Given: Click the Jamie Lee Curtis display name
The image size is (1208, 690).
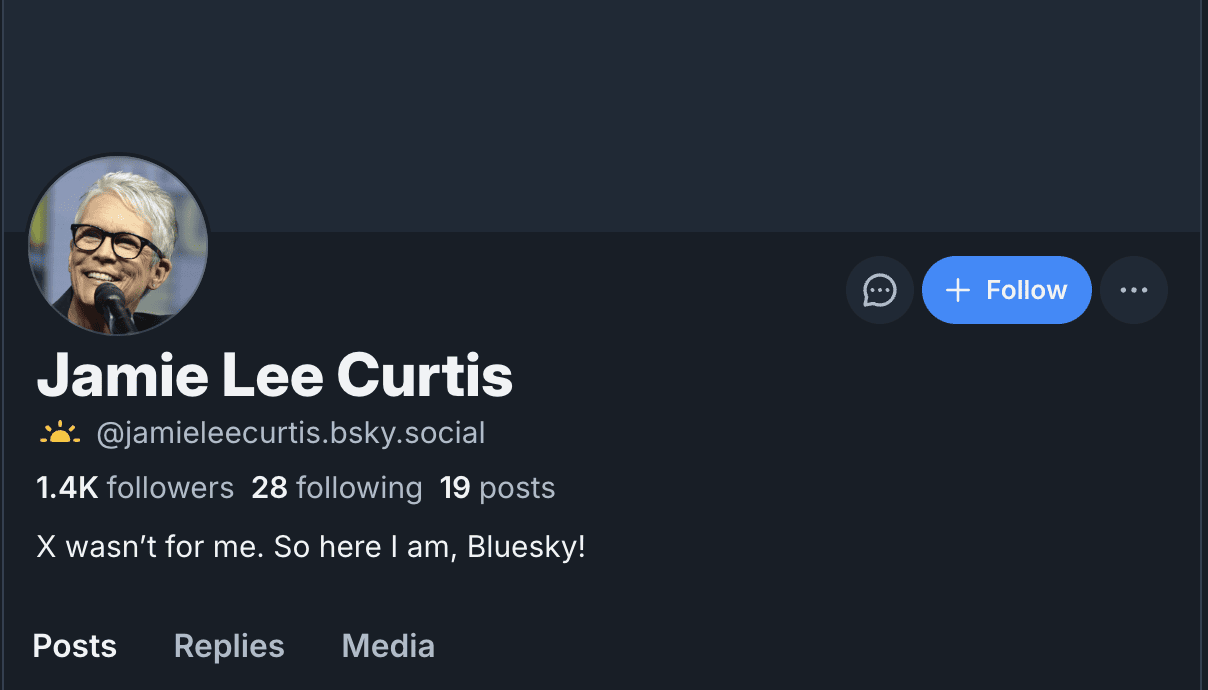Looking at the screenshot, I should coord(275,377).
